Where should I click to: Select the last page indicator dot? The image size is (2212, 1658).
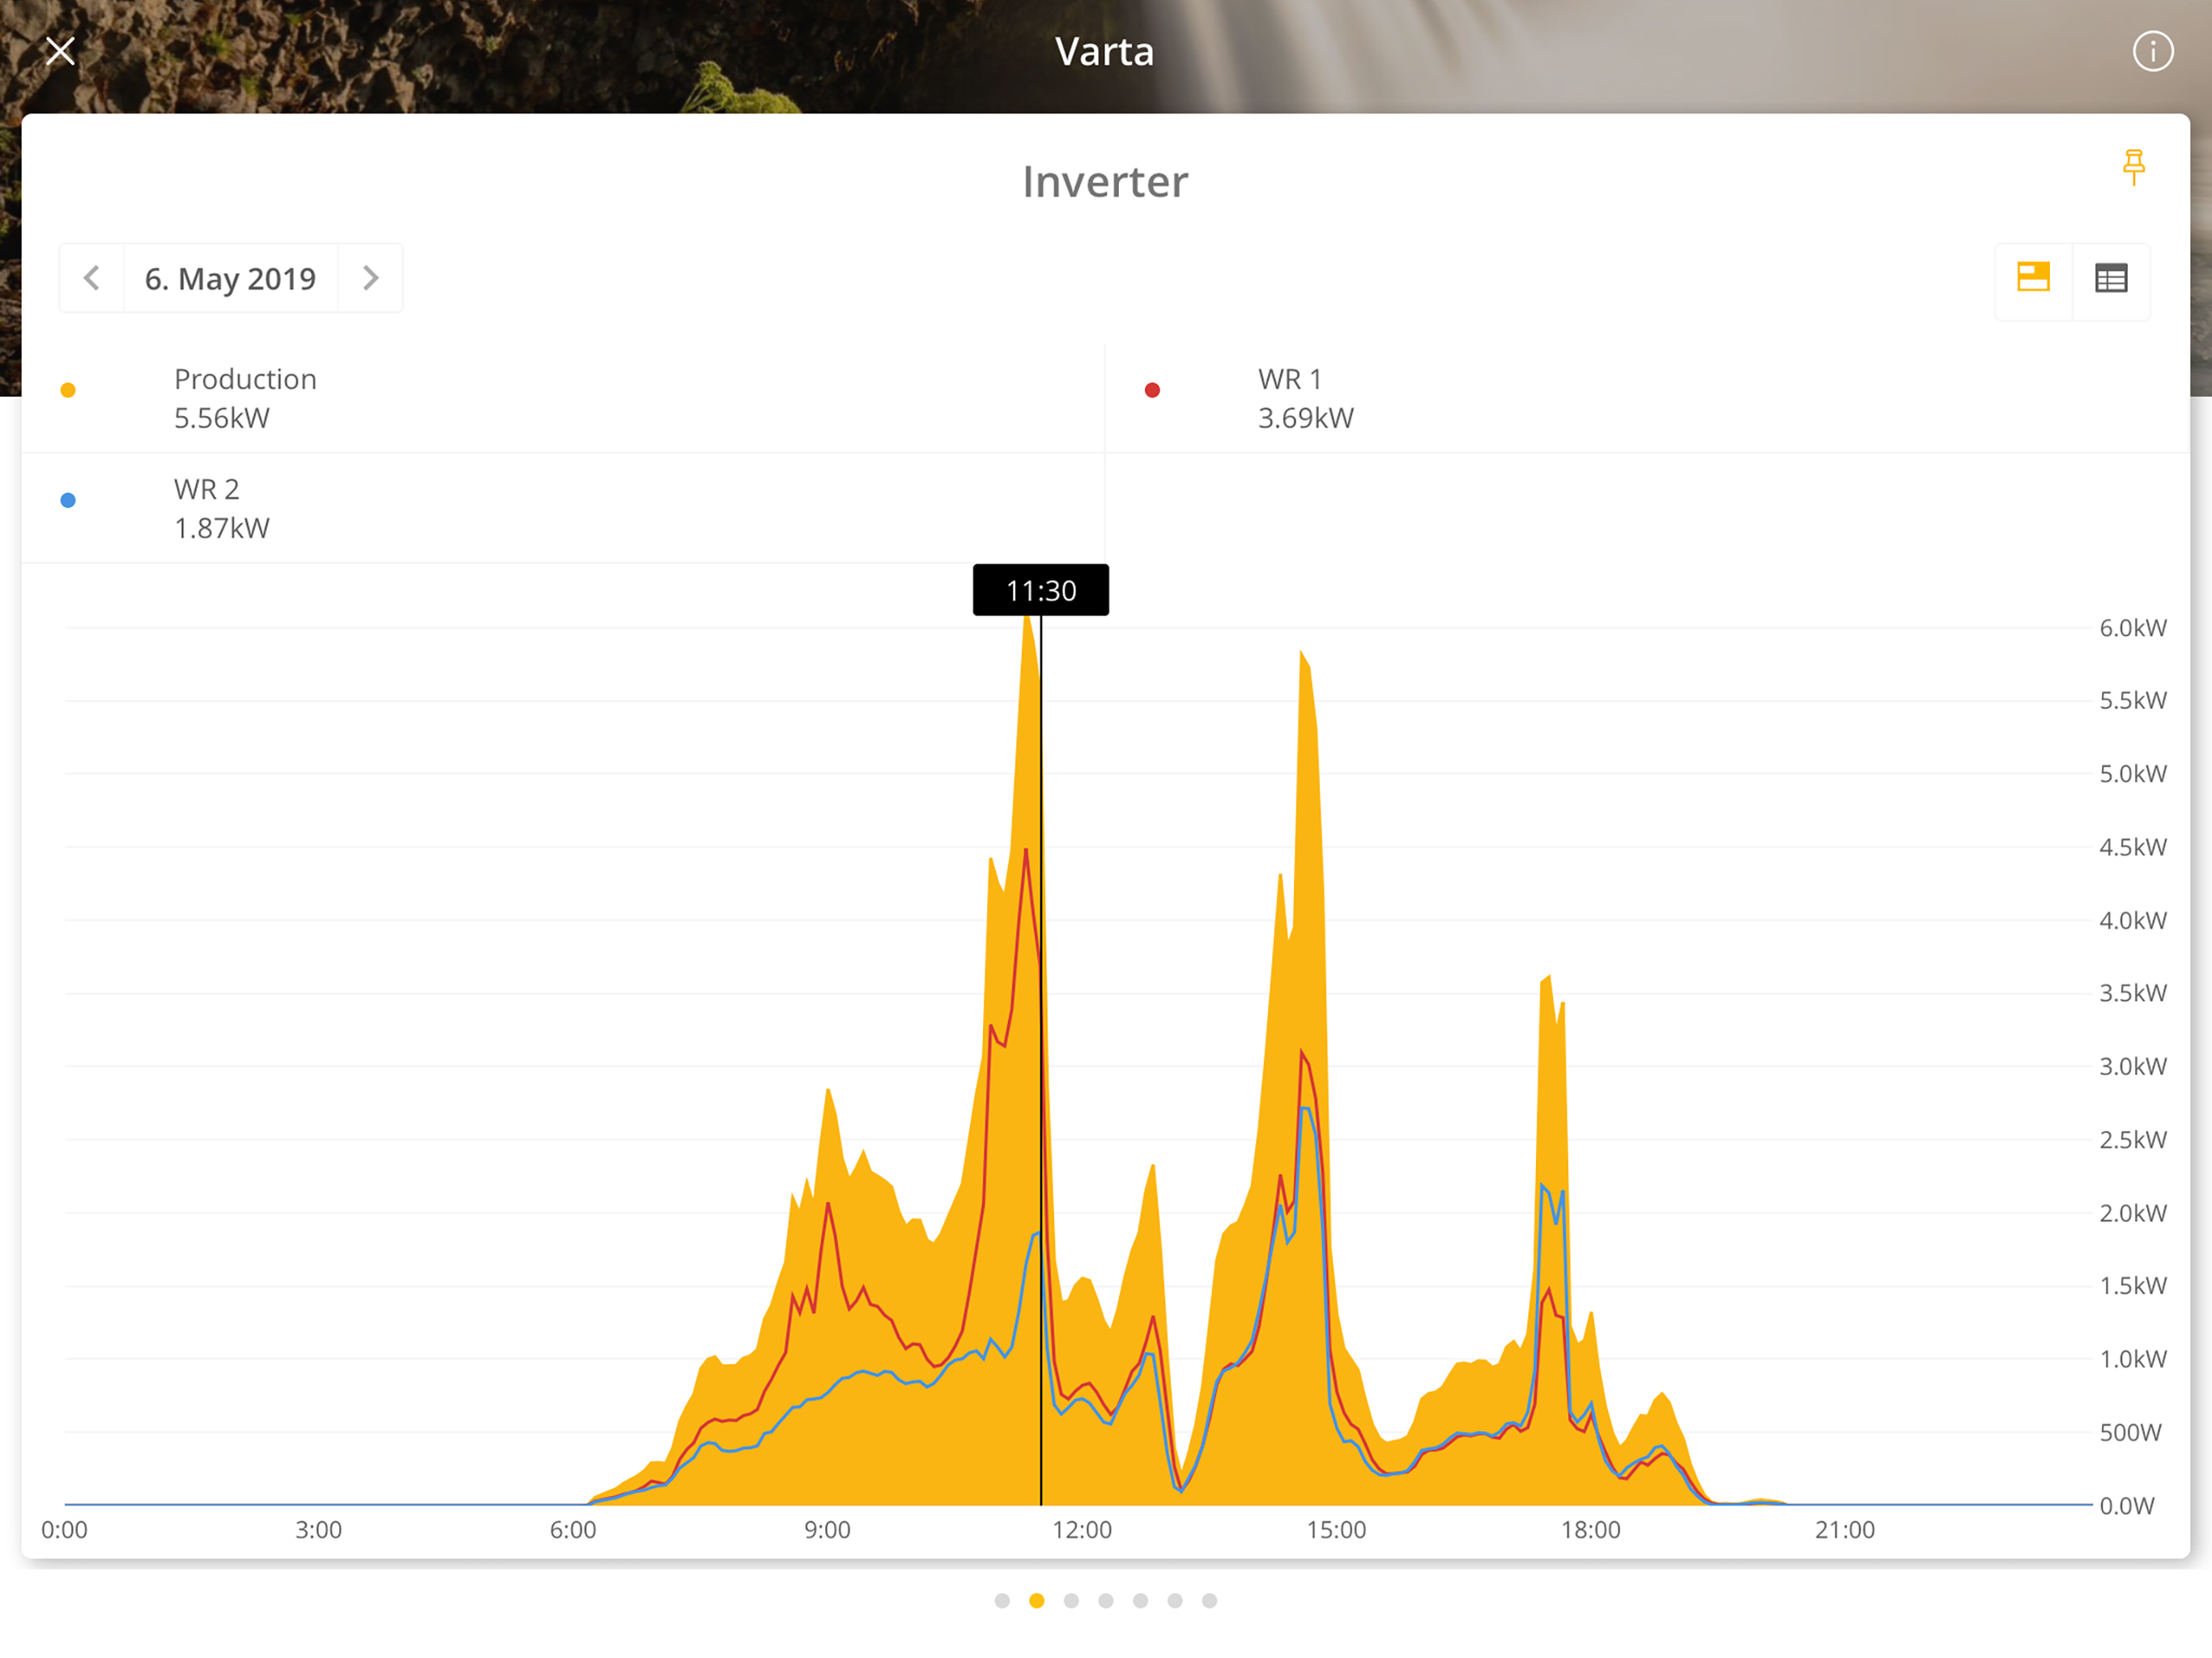[x=1209, y=1600]
